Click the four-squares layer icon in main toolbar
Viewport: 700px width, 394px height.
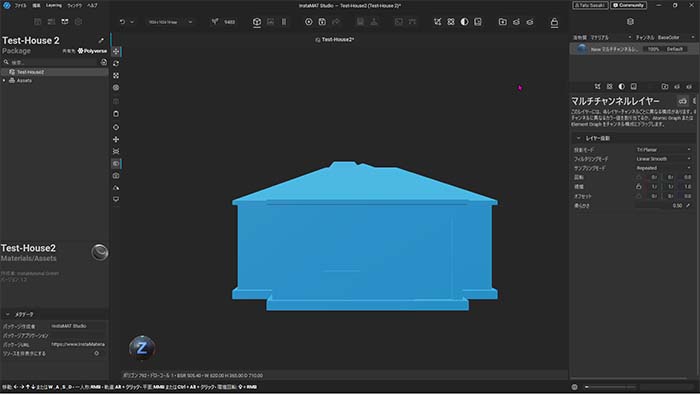[x=451, y=22]
